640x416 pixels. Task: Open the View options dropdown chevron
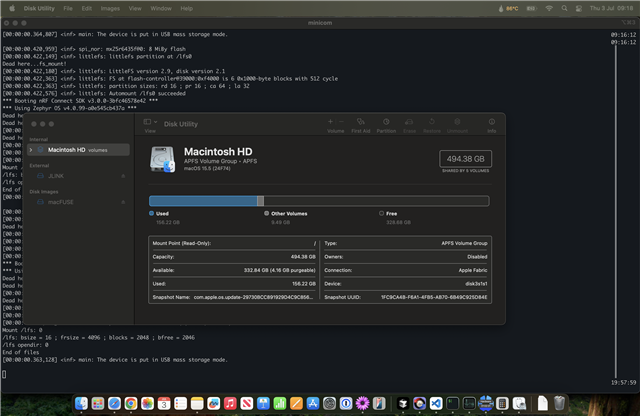tap(156, 122)
